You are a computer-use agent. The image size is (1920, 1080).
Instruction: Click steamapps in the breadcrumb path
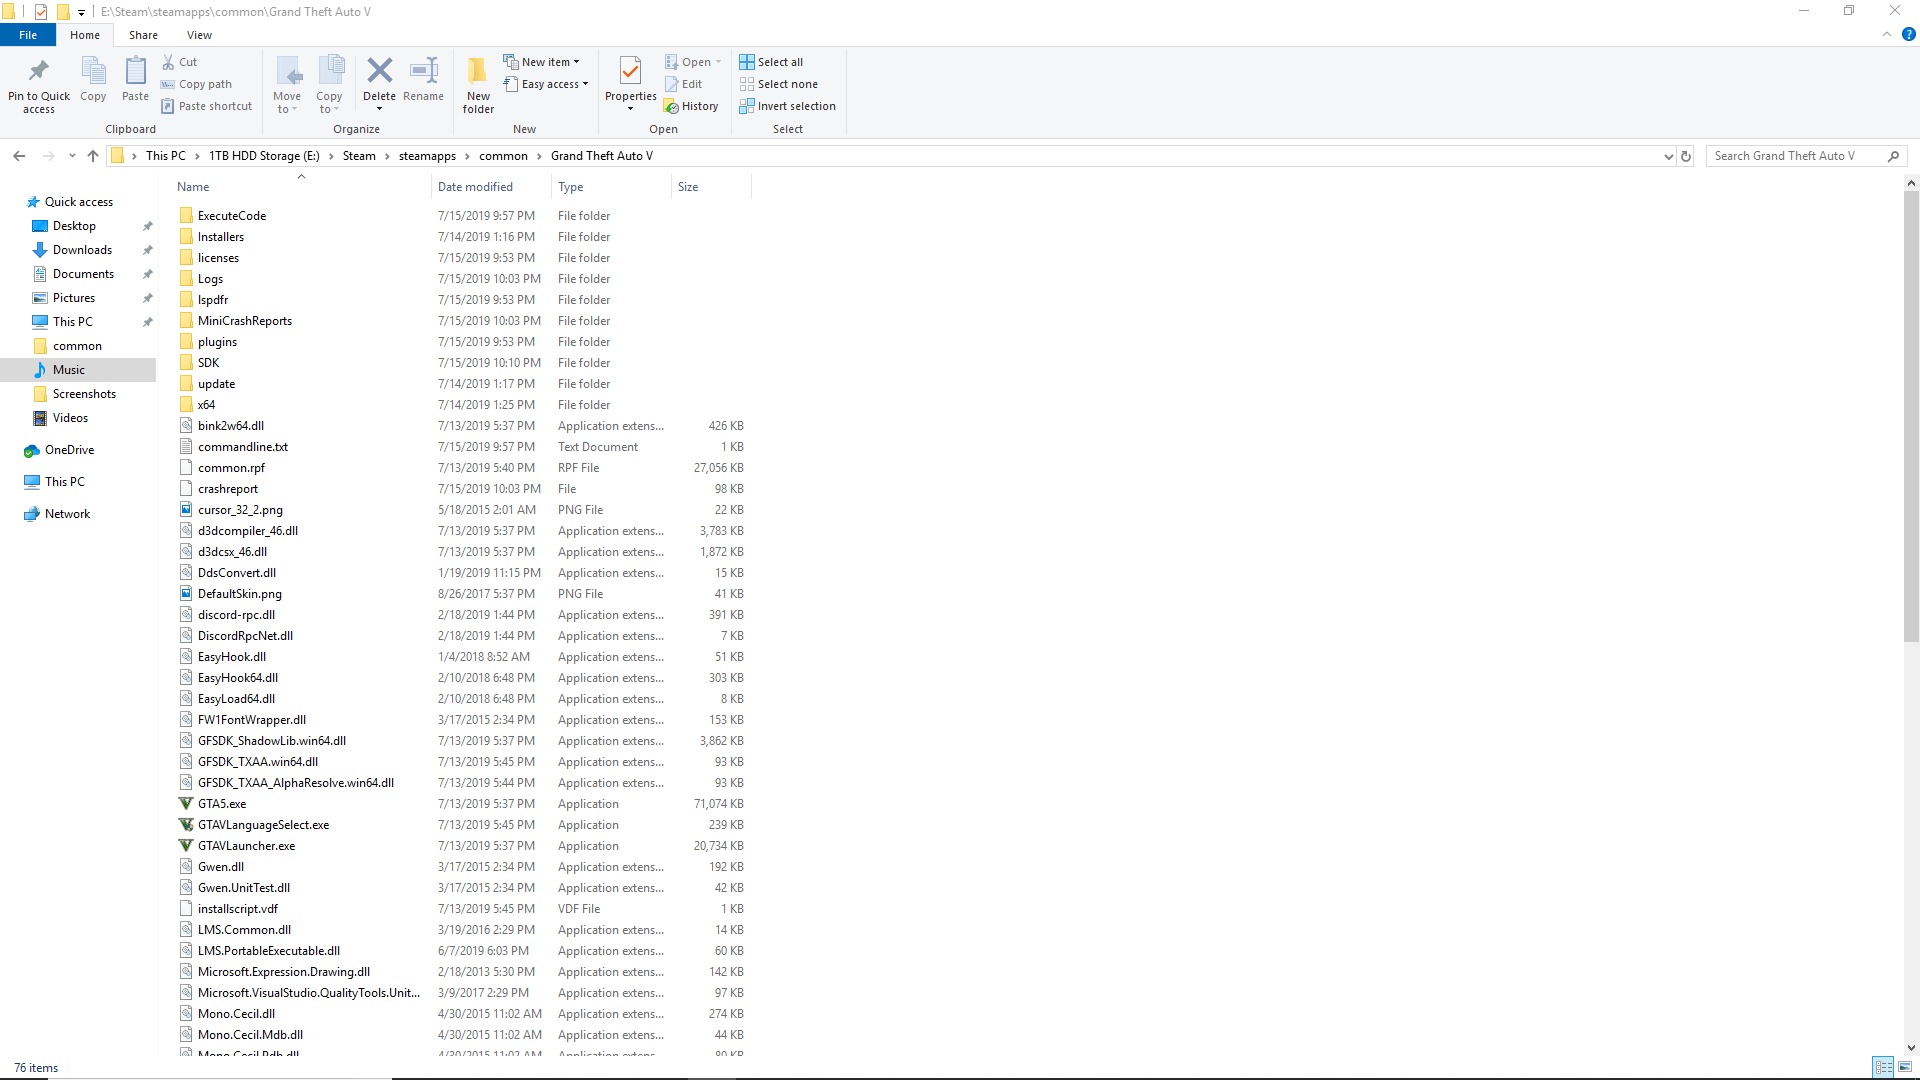pos(427,156)
